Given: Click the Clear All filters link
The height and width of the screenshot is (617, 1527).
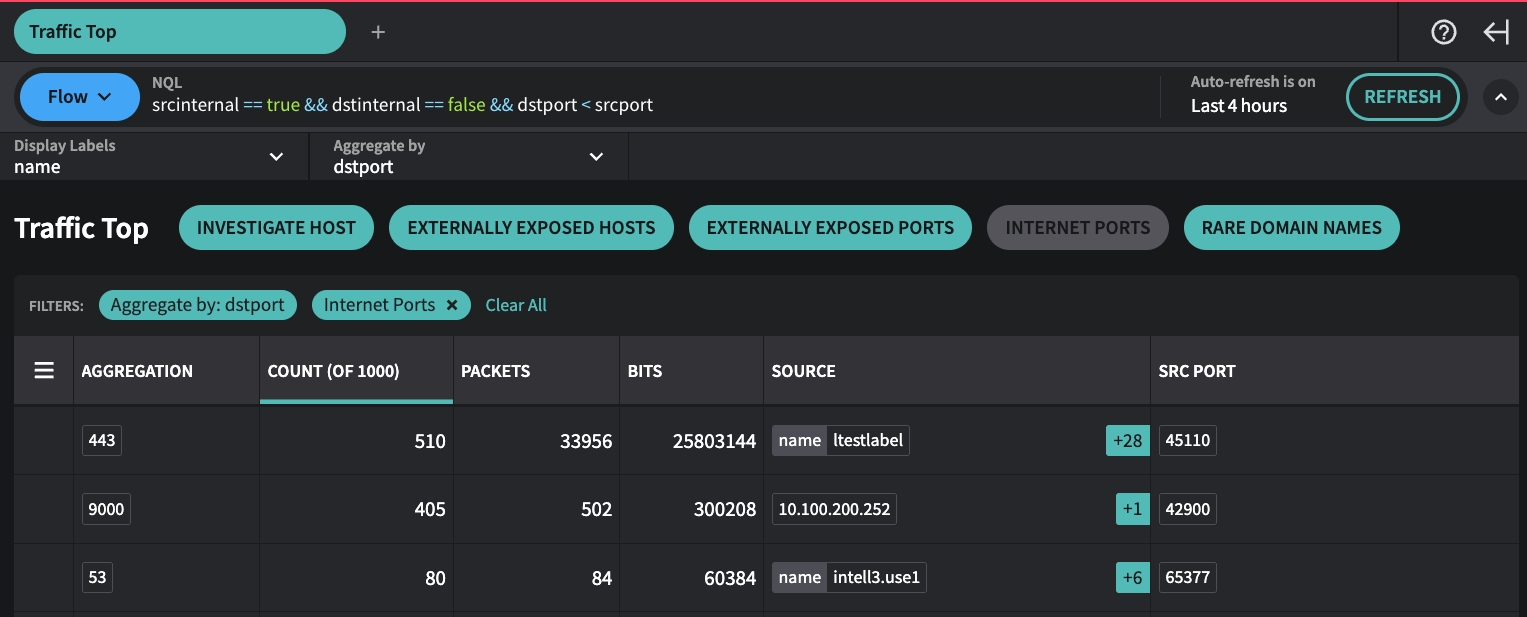Looking at the screenshot, I should click(516, 304).
